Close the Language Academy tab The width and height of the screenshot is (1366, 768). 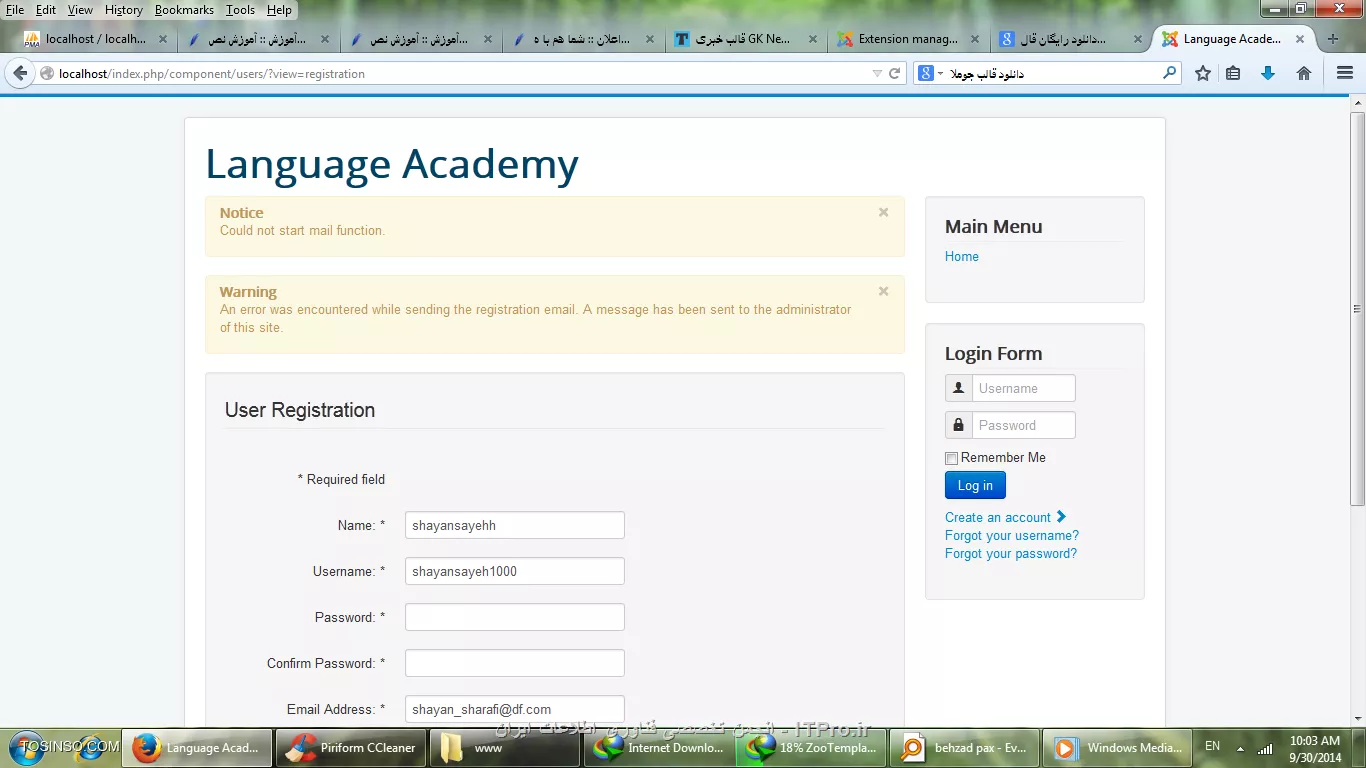point(1300,39)
